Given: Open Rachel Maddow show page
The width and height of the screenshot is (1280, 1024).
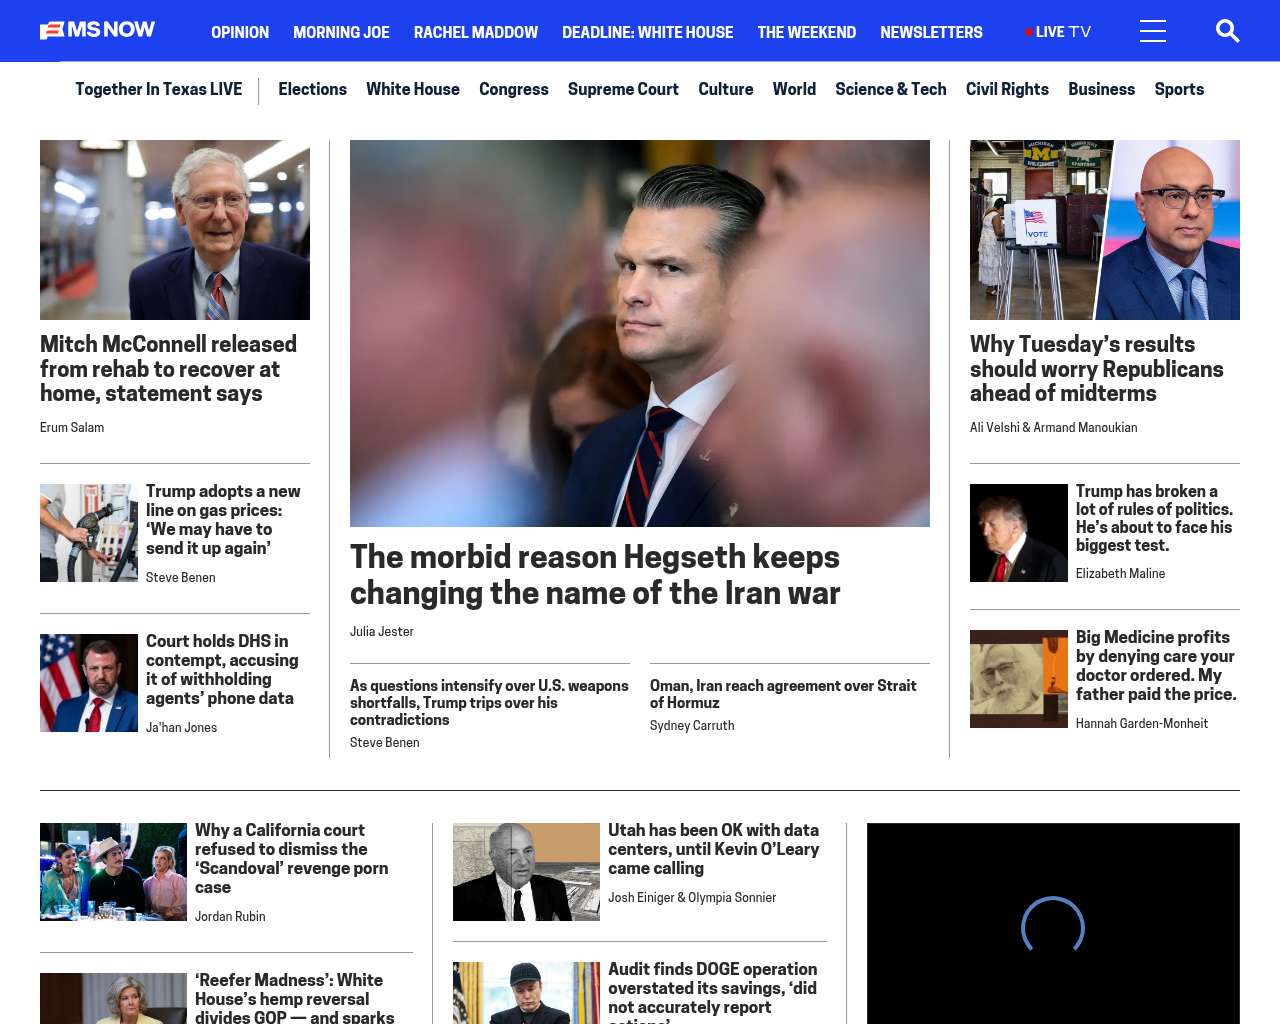Looking at the screenshot, I should pos(476,32).
